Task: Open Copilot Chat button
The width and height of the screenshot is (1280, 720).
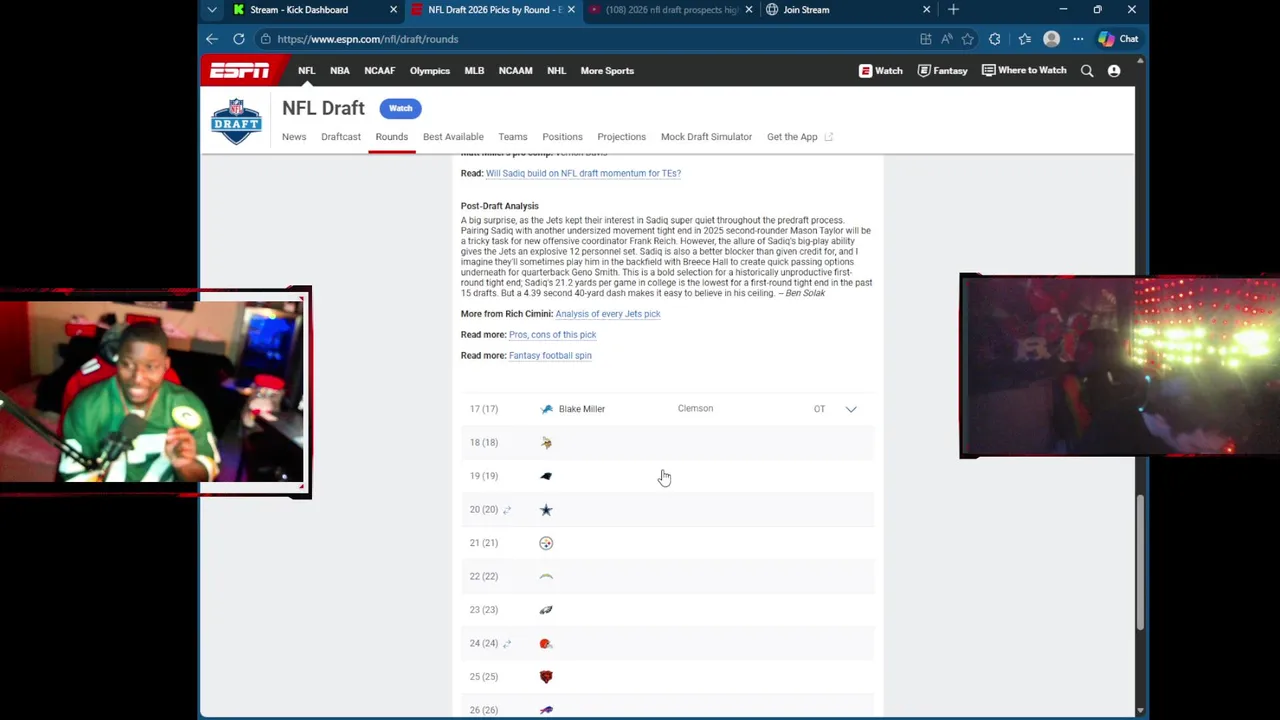Action: 1118,39
